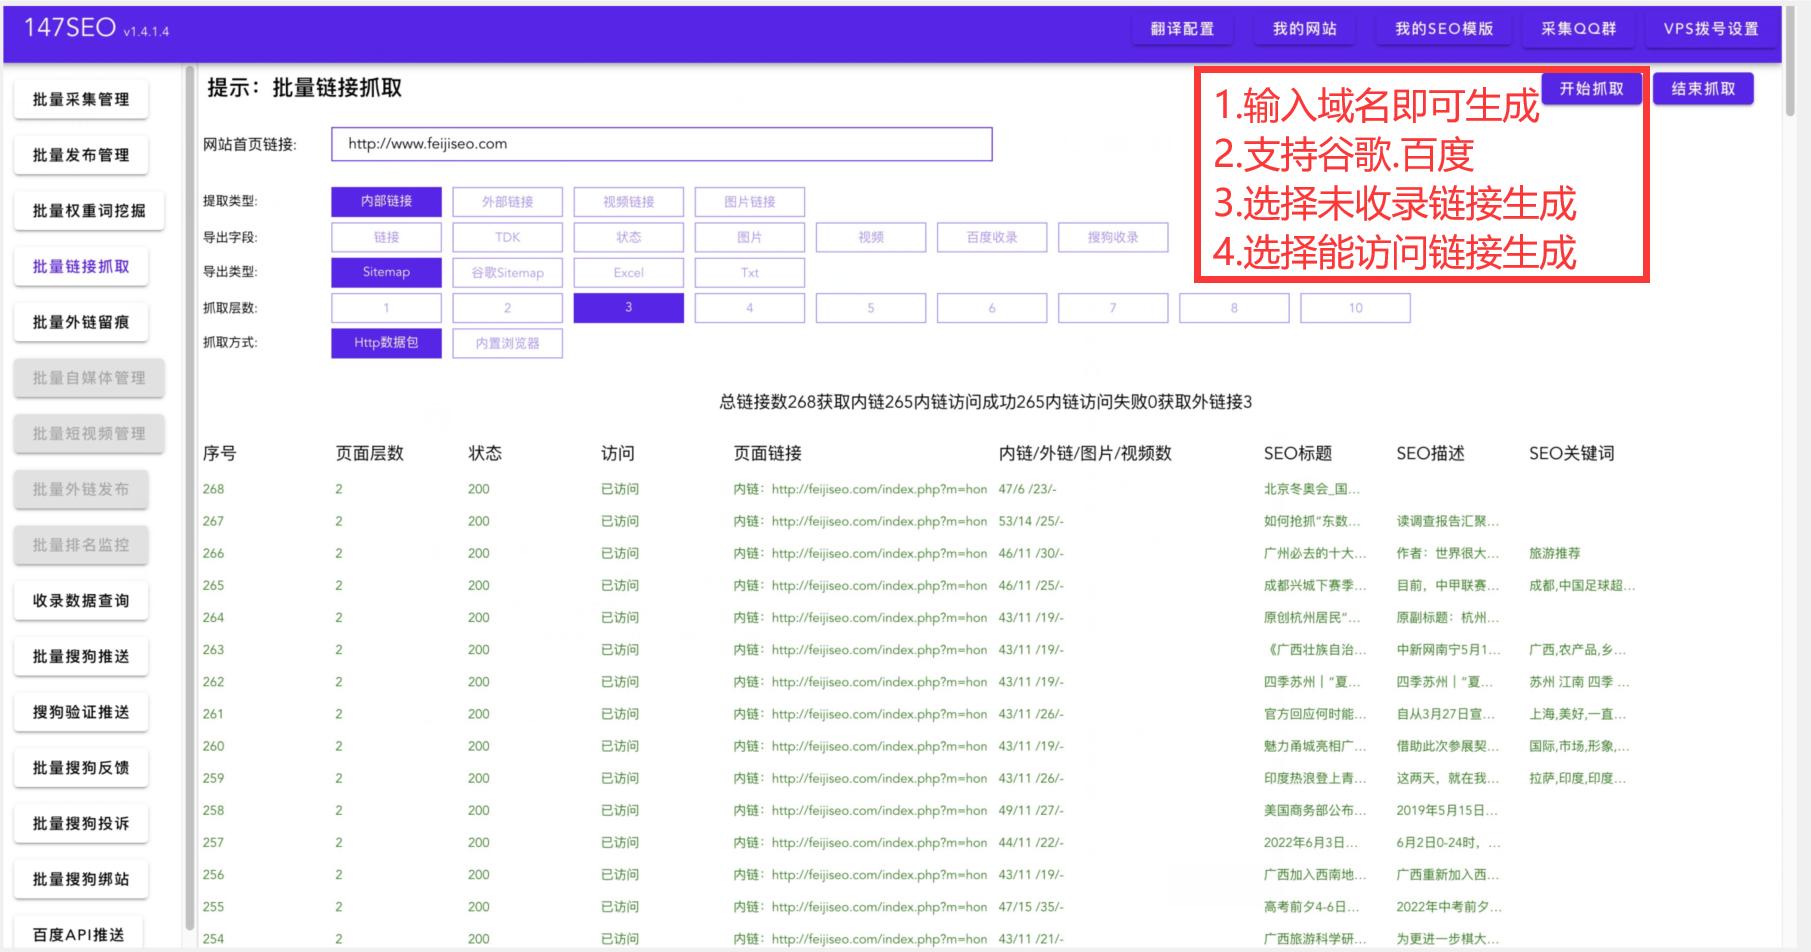Select crawl depth level 5
This screenshot has width=1811, height=952.
(870, 307)
